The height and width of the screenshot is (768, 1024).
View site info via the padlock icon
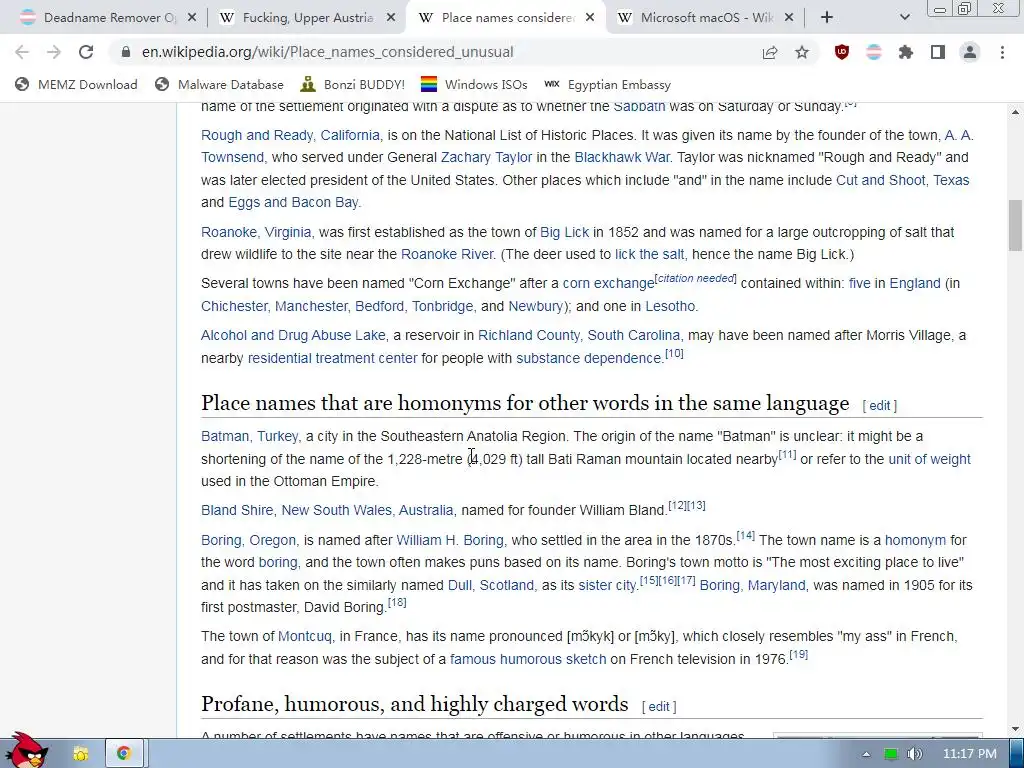(x=126, y=52)
